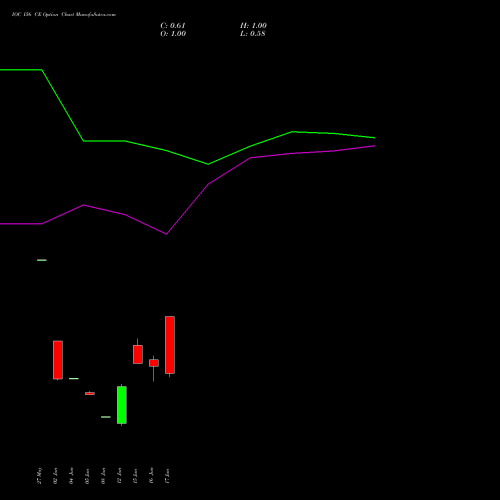Click the green candle for 12 Jun
Screen dimensions: 500x500
pyautogui.click(x=122, y=405)
